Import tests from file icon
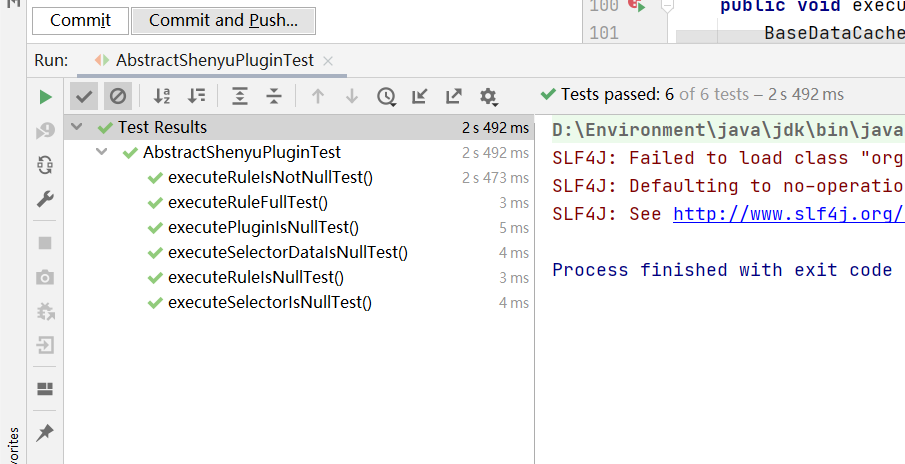The image size is (905, 464). pyautogui.click(x=420, y=96)
